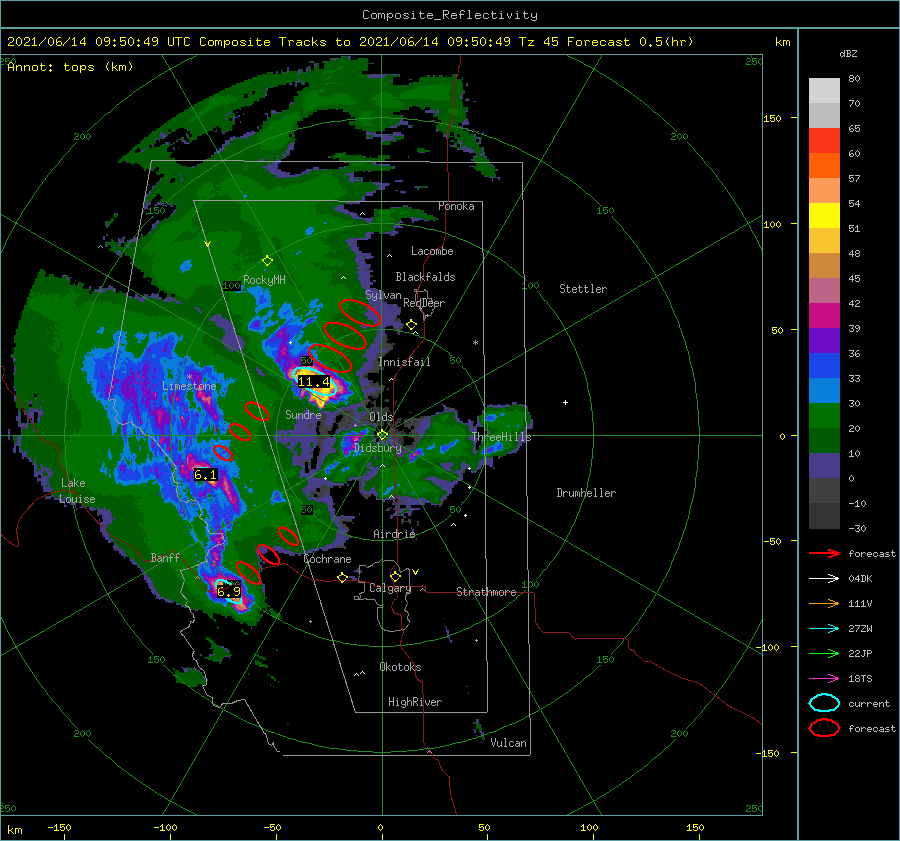
Task: Click the Composite_Reflectivity title
Action: 450,15
